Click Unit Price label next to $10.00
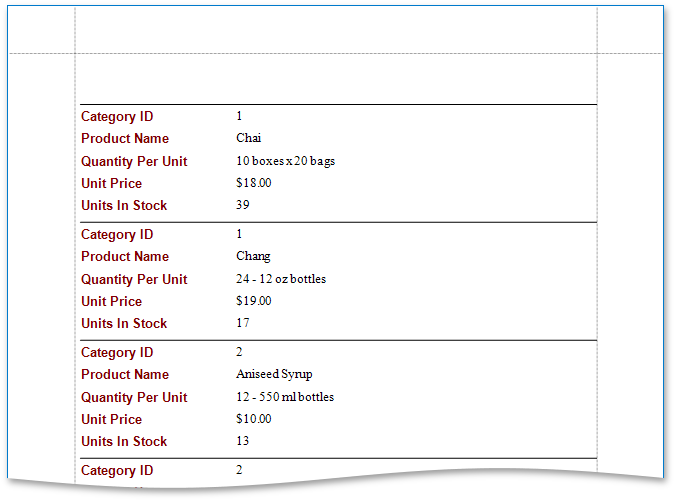This screenshot has height=503, width=677. coord(111,419)
